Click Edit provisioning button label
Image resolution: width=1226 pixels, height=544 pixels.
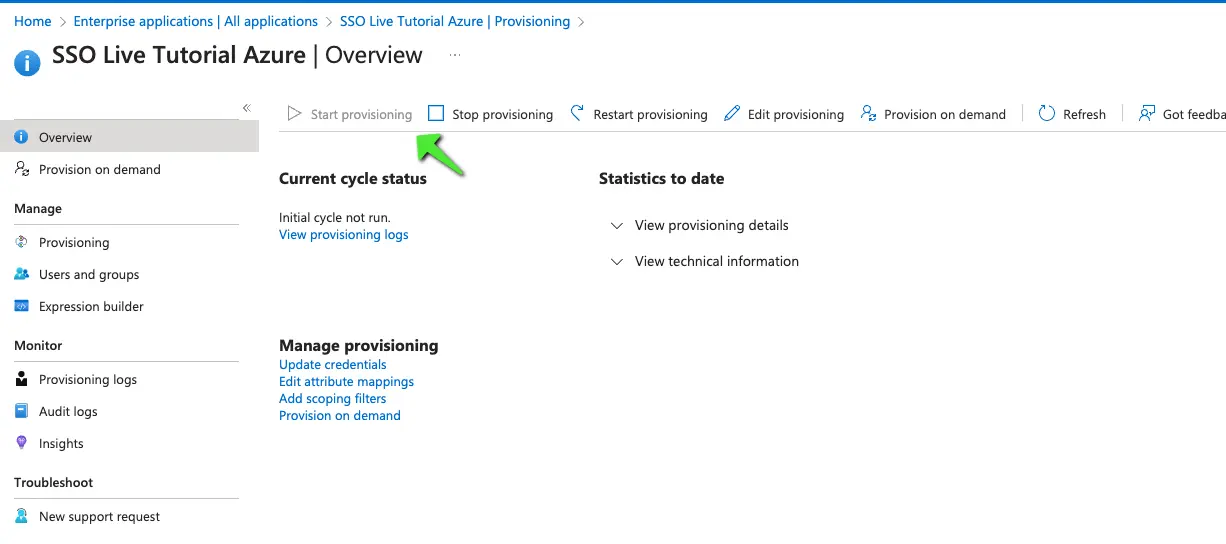click(796, 115)
